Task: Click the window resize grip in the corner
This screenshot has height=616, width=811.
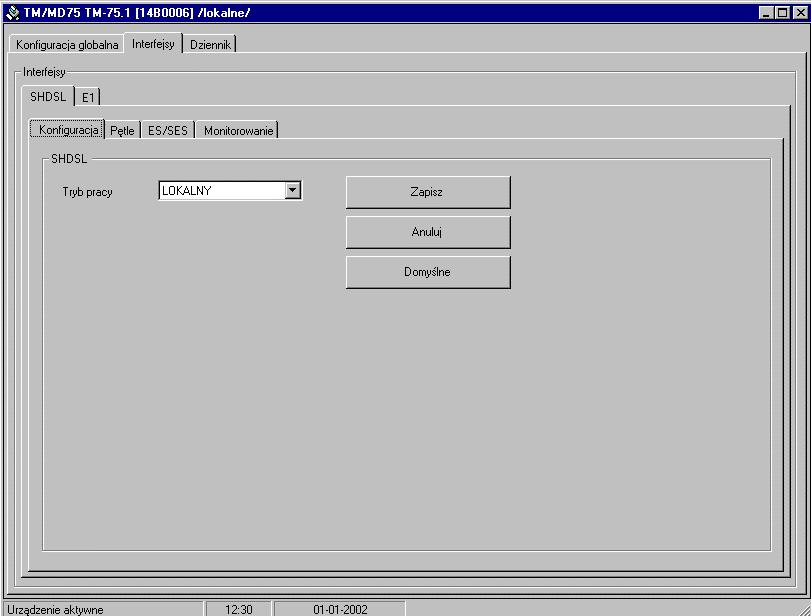Action: tap(803, 609)
